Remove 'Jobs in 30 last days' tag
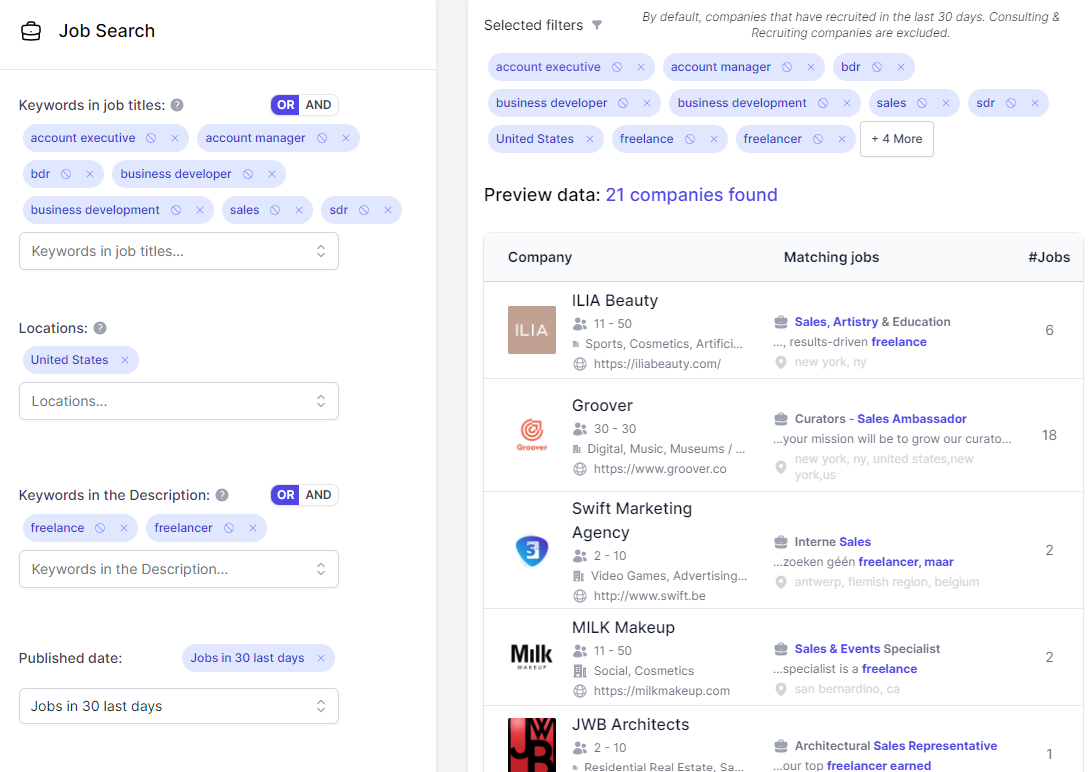1092x772 pixels. pos(321,658)
